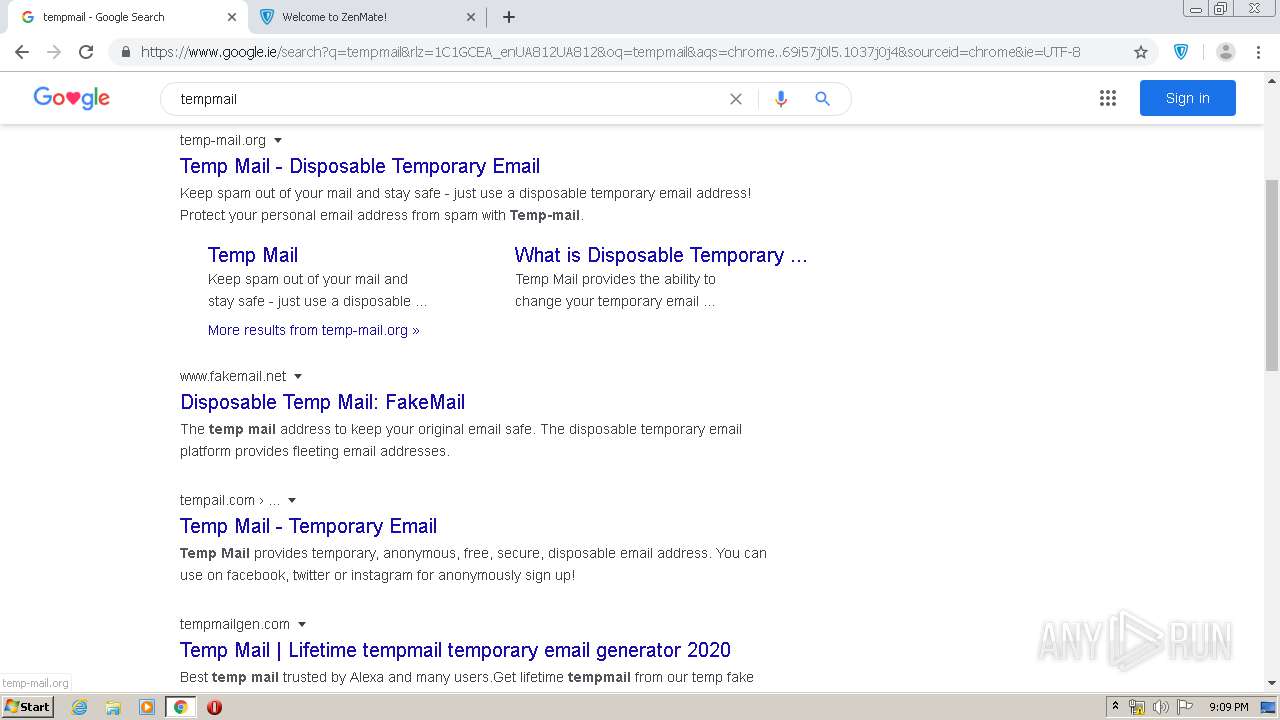Open network status tray icon

pos(1137,707)
